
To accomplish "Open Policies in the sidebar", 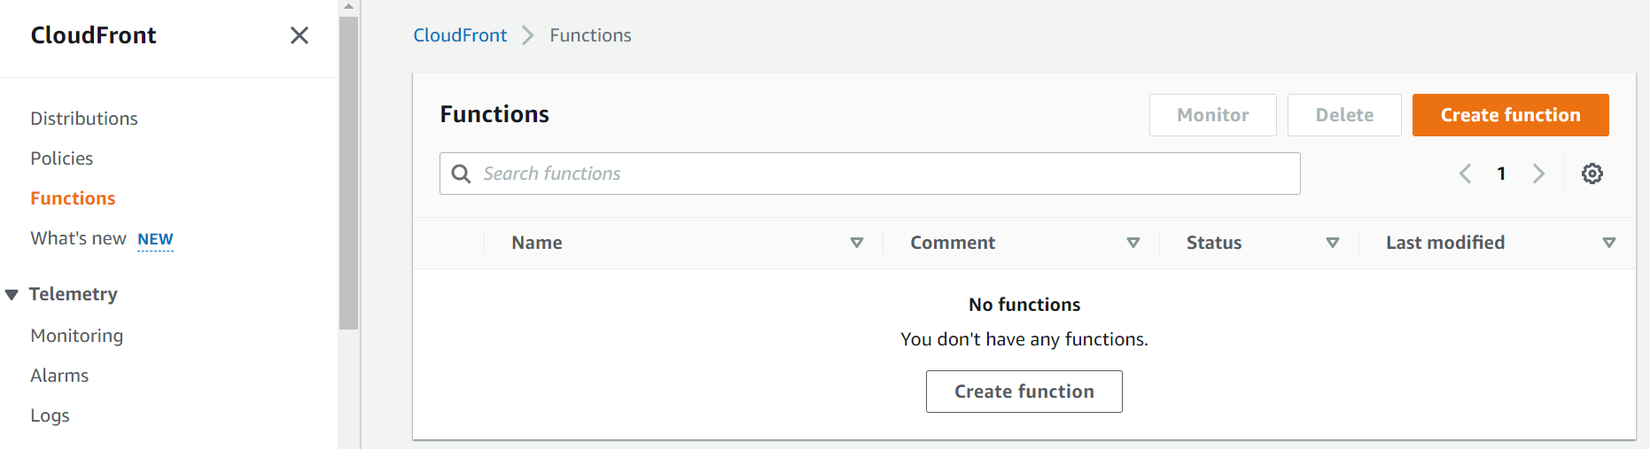I will click(x=62, y=158).
